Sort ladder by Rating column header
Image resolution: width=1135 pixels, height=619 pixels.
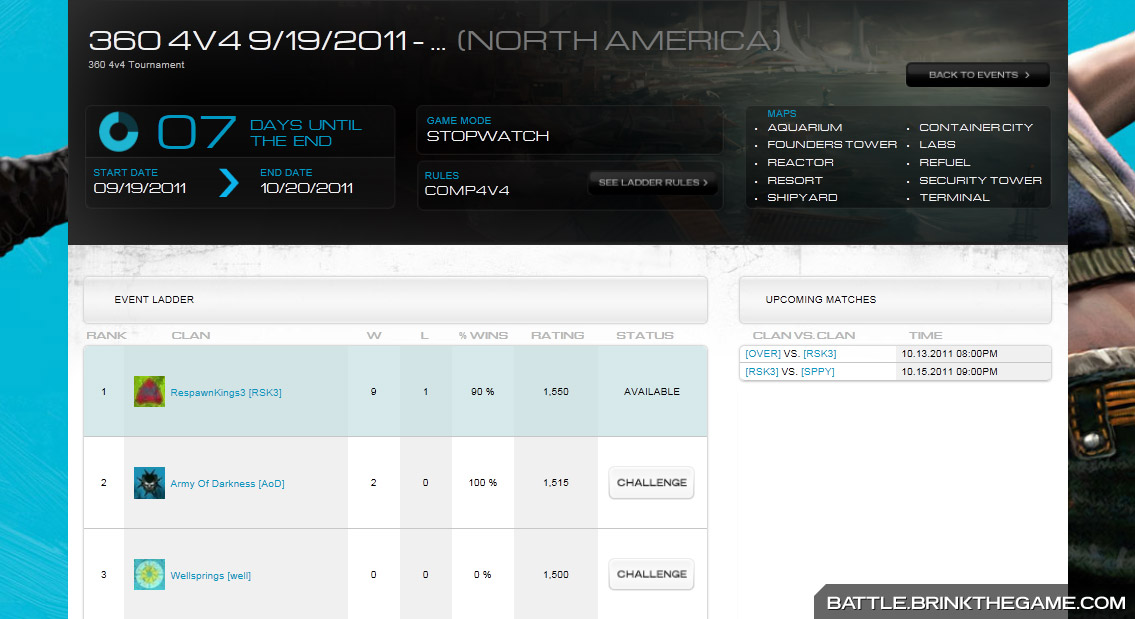[x=557, y=335]
